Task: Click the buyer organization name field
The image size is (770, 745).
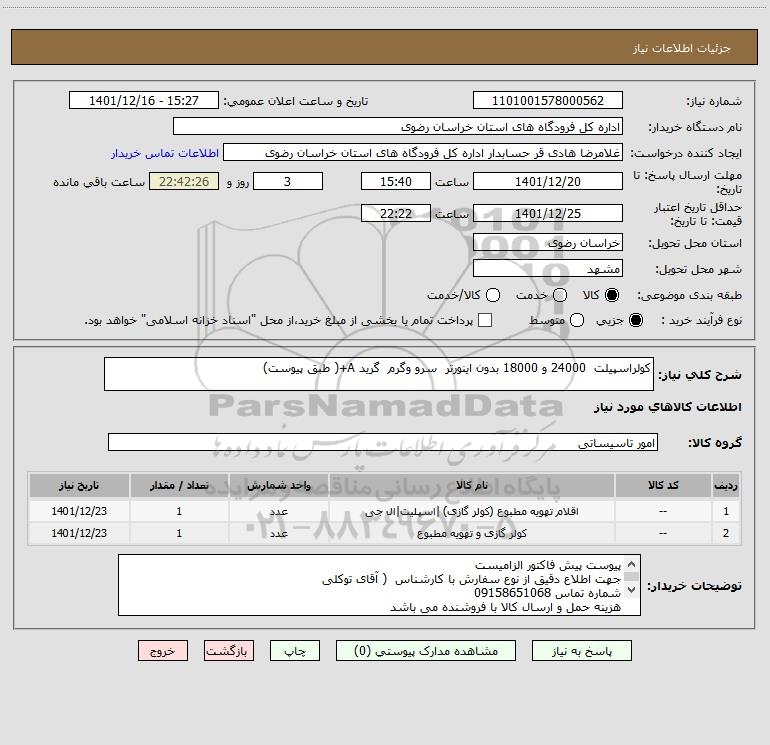Action: pos(398,127)
